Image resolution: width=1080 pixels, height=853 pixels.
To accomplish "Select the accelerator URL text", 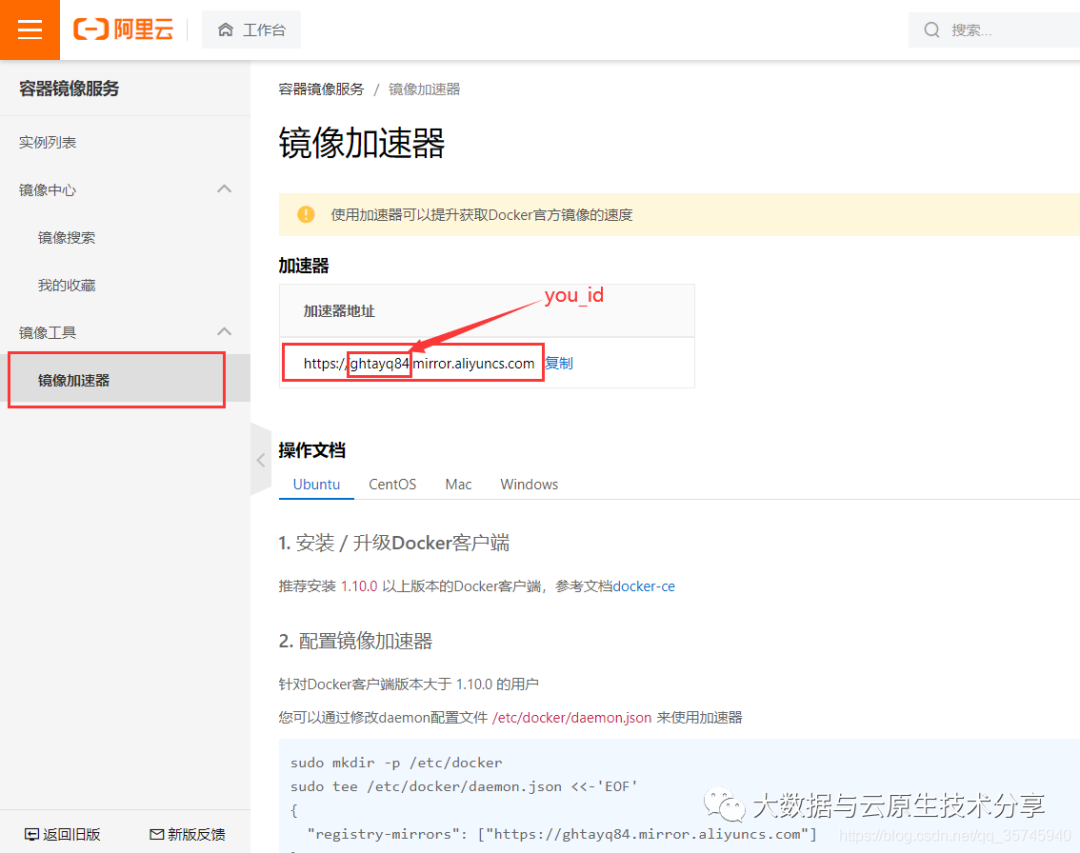I will tap(419, 363).
